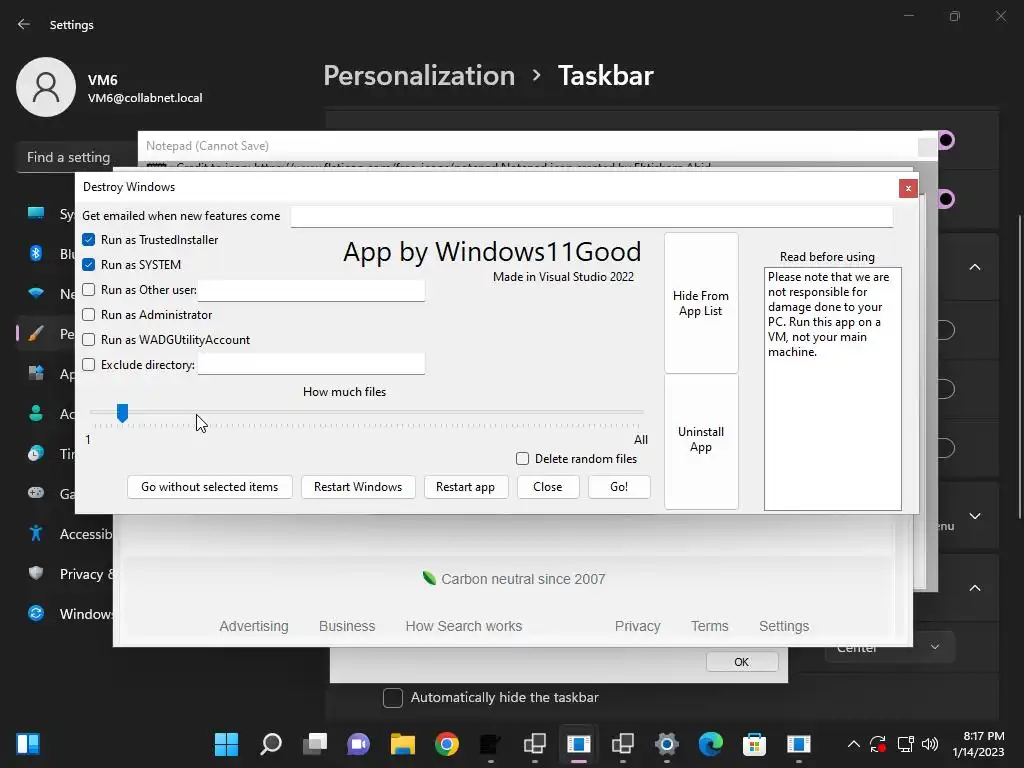Click How Search works link
Screen dimensions: 1024x768
(464, 626)
